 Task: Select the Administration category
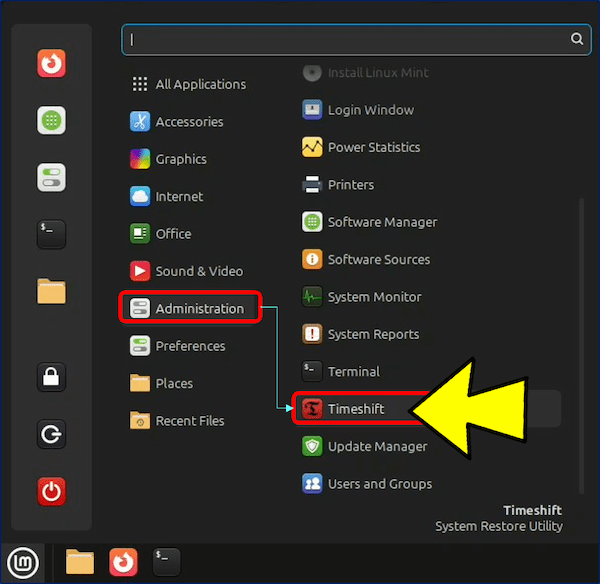pos(190,307)
